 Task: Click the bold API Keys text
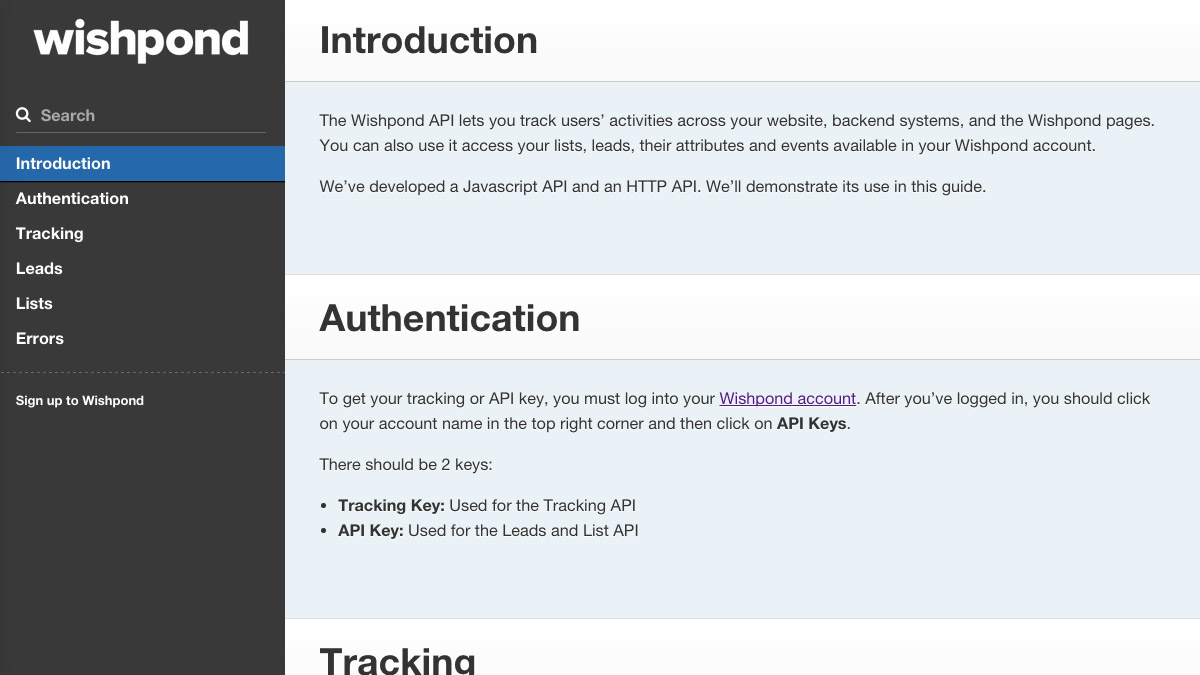[812, 423]
